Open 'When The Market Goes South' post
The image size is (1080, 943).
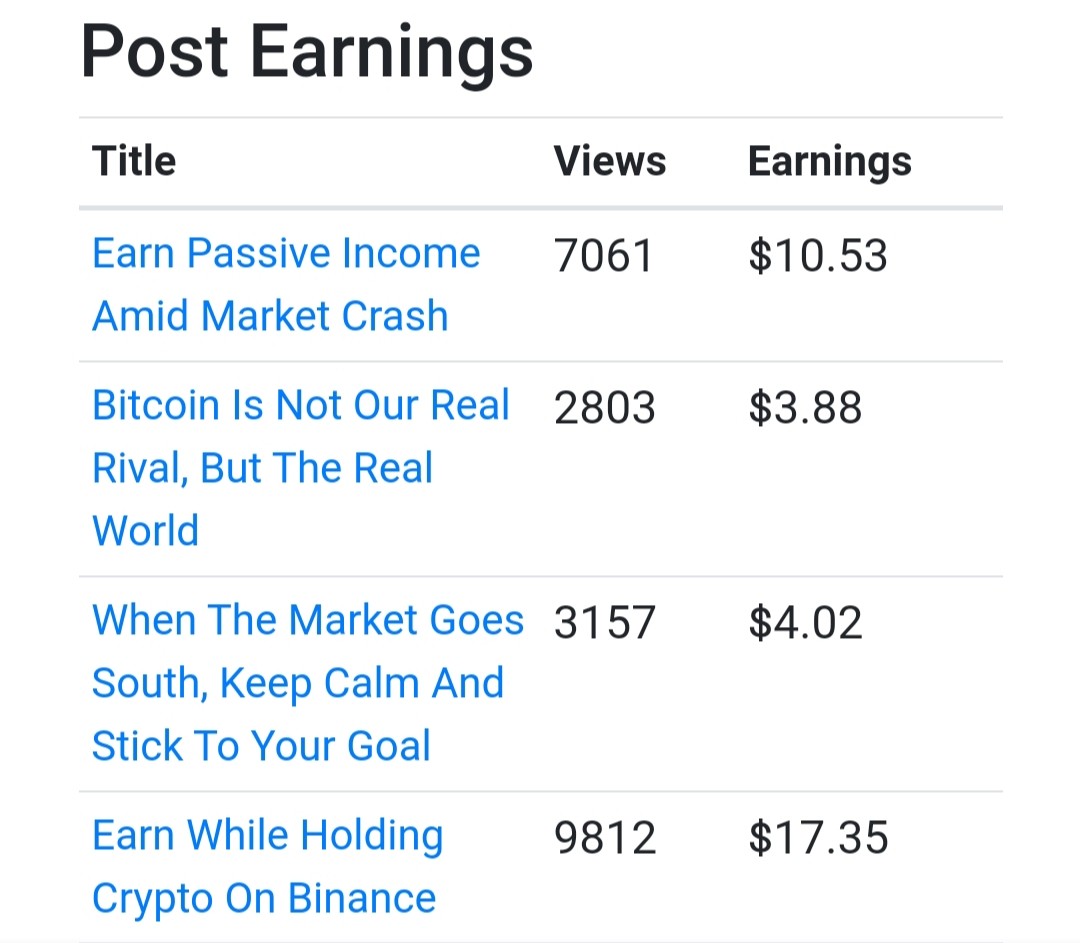click(x=308, y=682)
